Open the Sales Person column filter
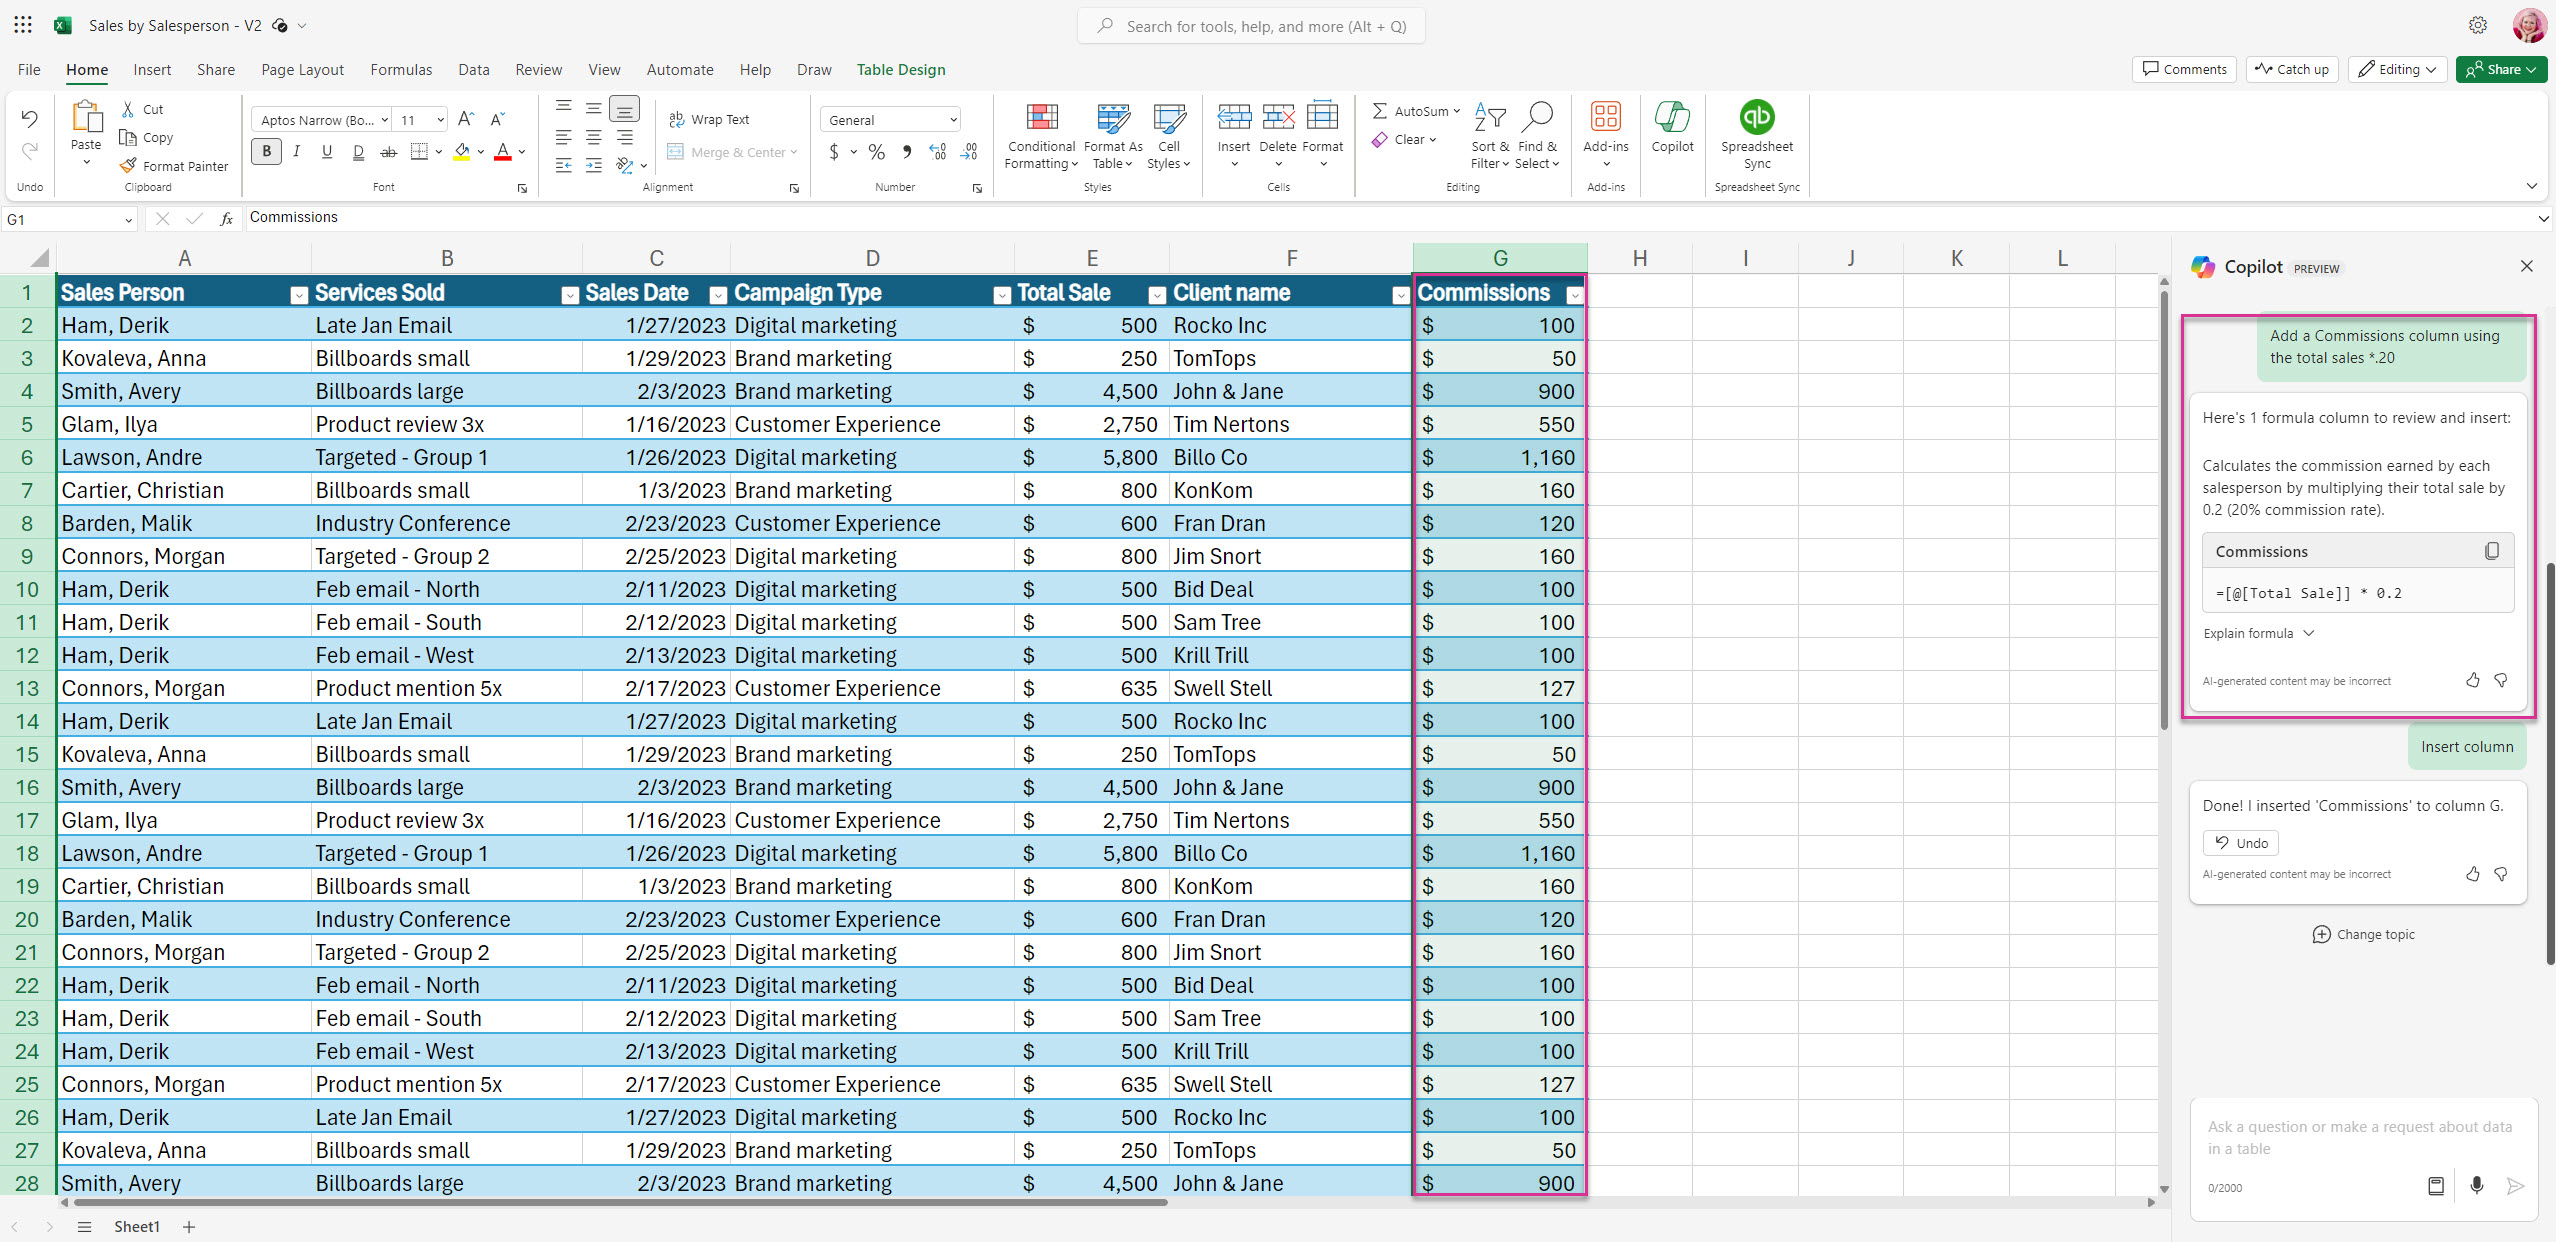Viewport: 2556px width, 1242px height. (x=298, y=294)
